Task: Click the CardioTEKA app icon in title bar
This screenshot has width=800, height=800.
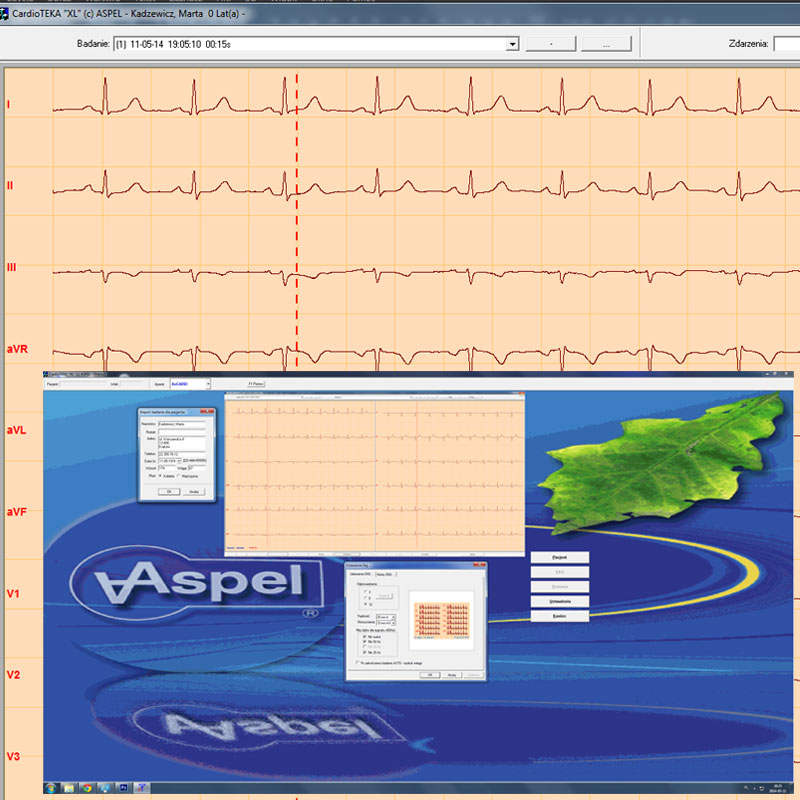Action: [x=4, y=14]
